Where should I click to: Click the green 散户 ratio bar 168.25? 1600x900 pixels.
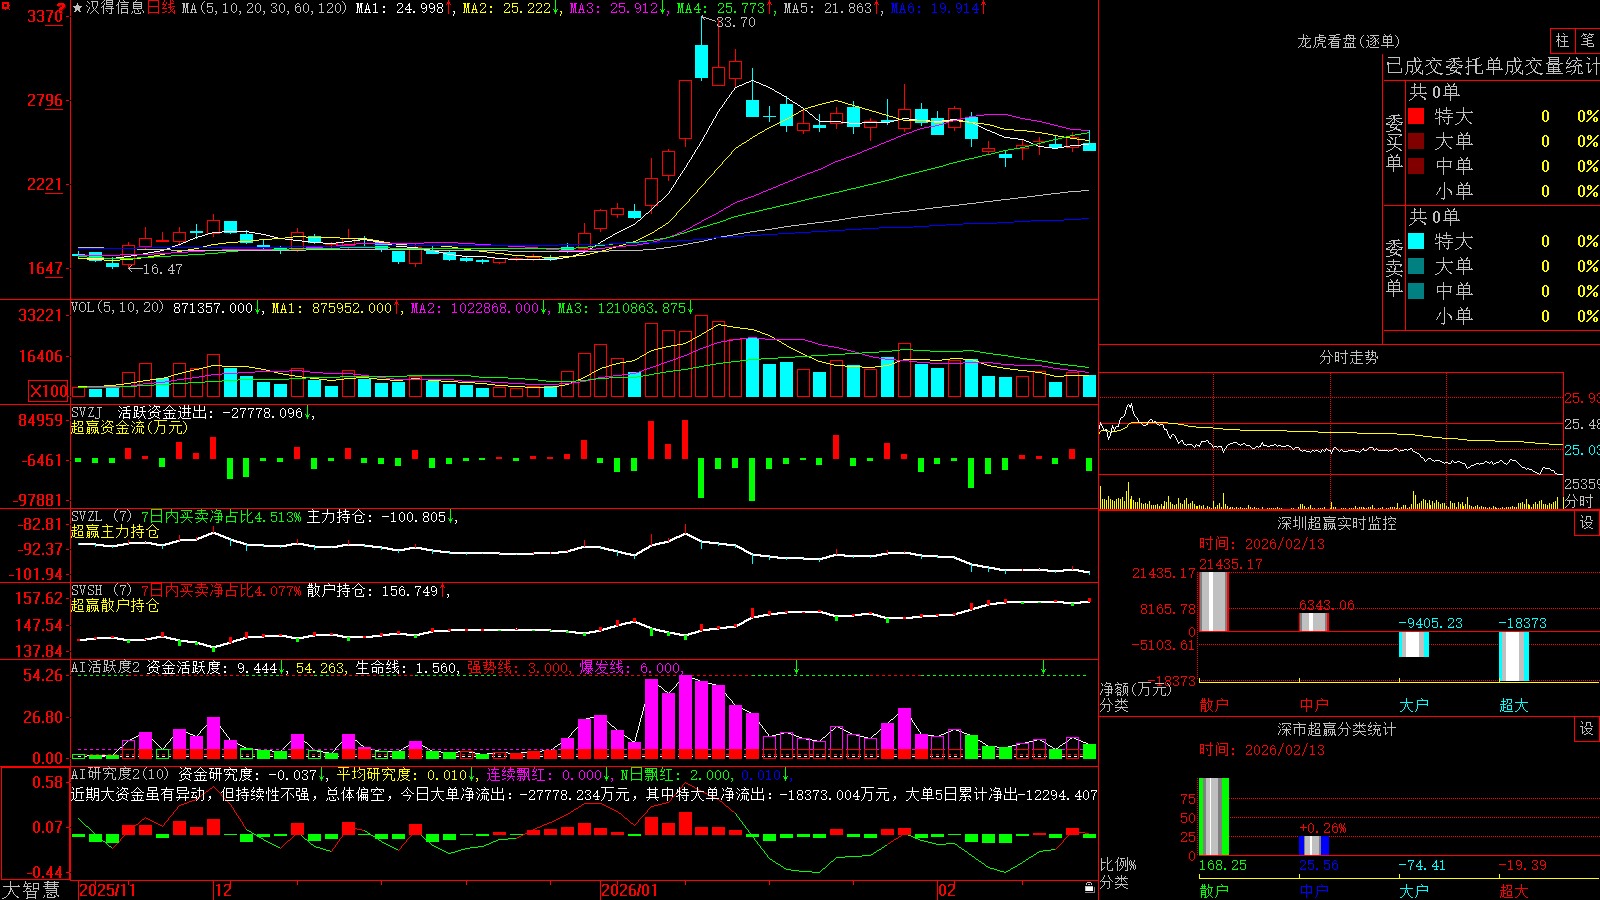pos(1214,817)
